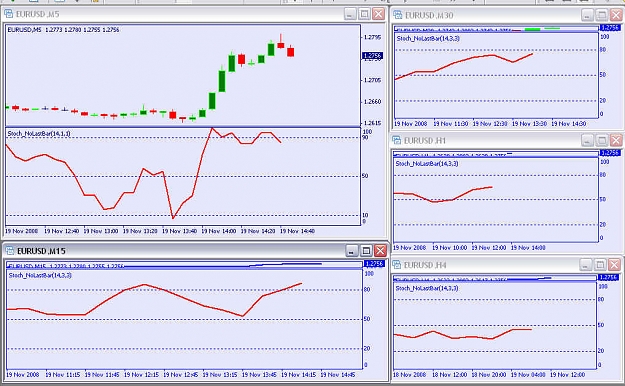Click the chart icon in EURUSD,M30 title bar
The height and width of the screenshot is (386, 625).
[397, 15]
